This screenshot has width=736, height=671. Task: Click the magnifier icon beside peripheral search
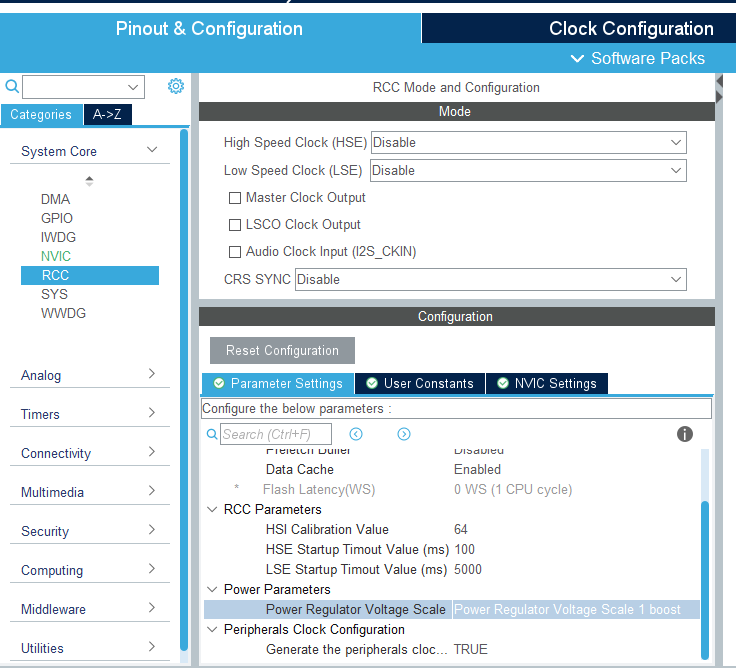12,86
